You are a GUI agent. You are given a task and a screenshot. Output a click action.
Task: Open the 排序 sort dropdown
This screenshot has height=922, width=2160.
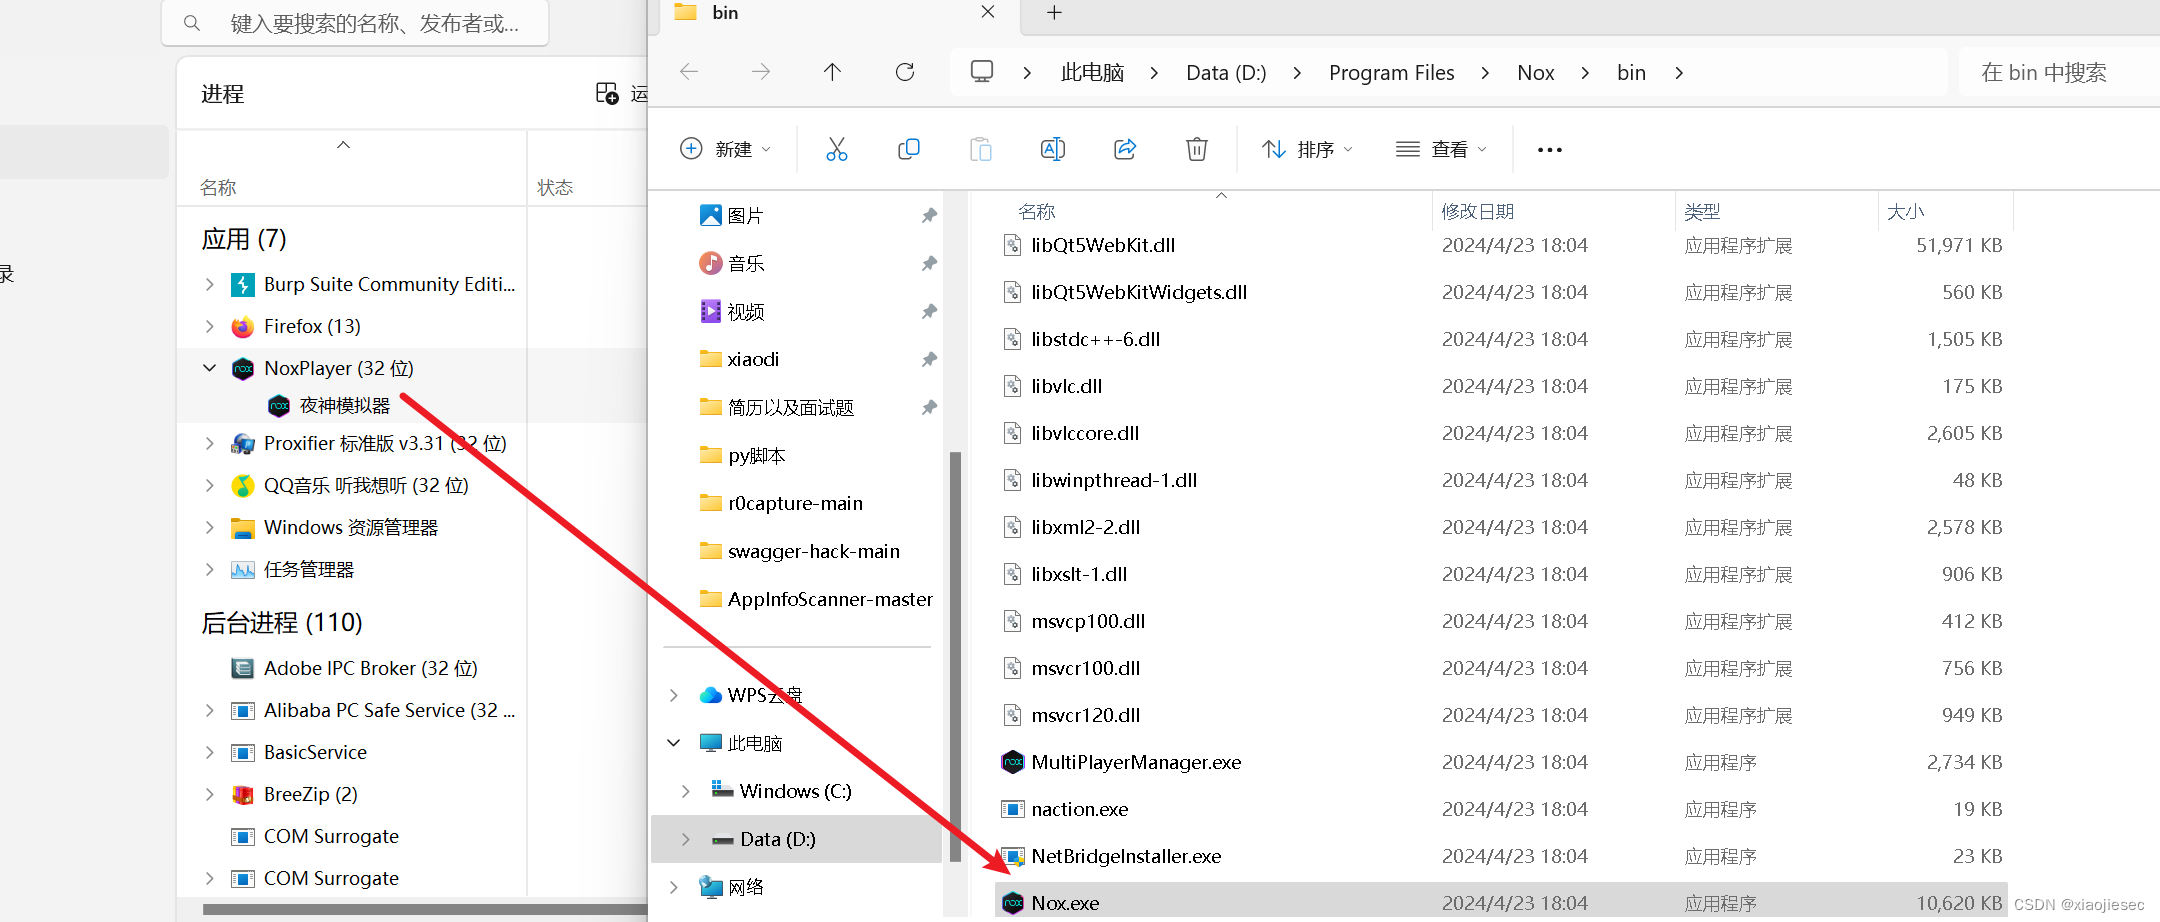tap(1308, 149)
